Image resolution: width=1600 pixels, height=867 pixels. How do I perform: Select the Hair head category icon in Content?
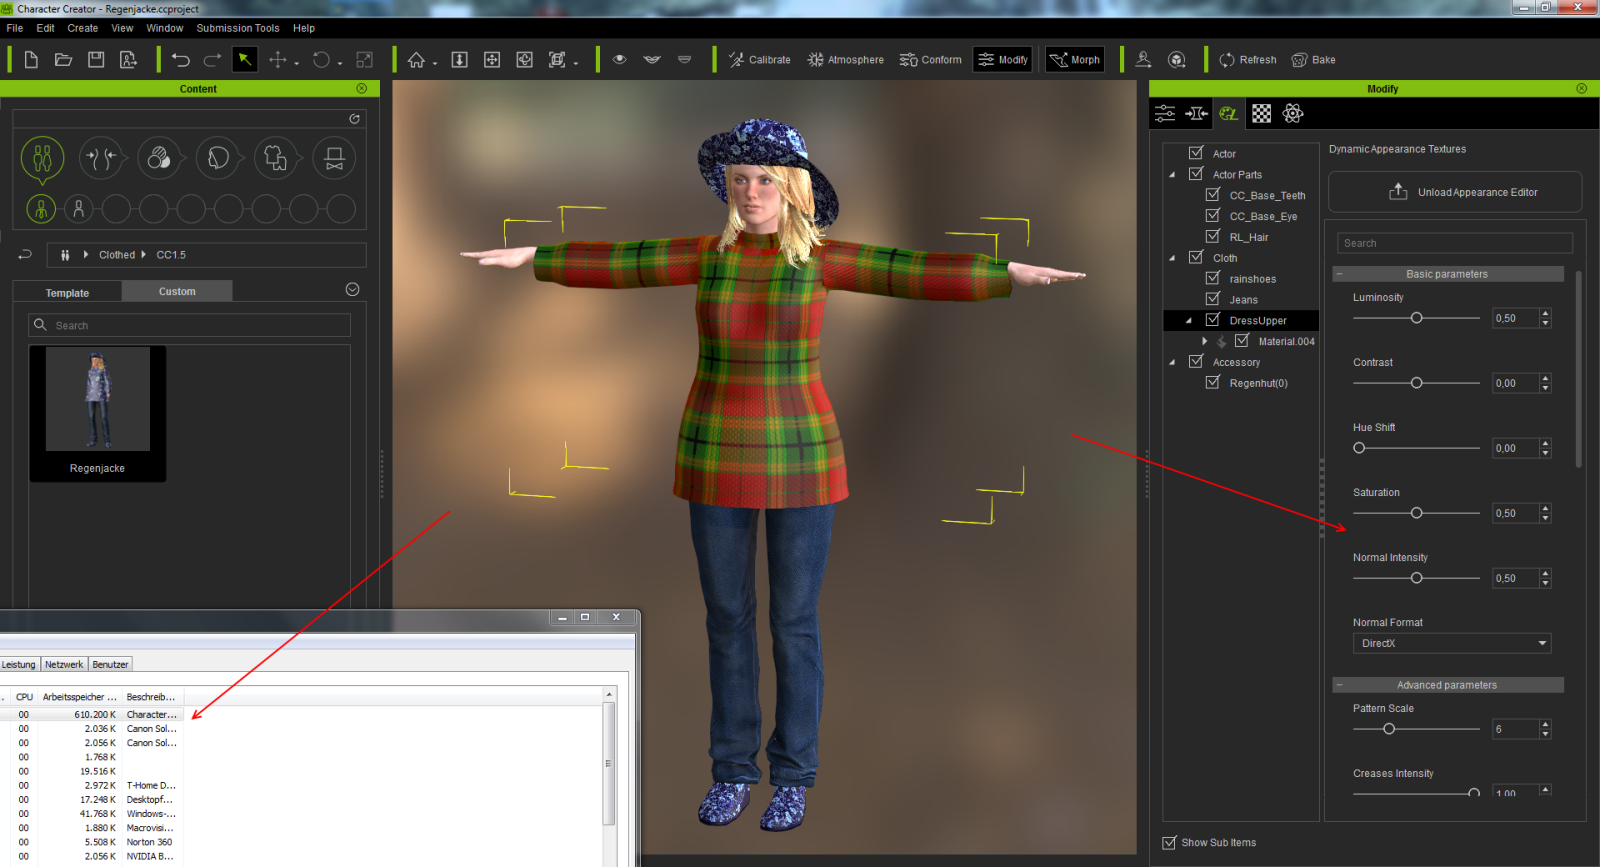[x=217, y=158]
